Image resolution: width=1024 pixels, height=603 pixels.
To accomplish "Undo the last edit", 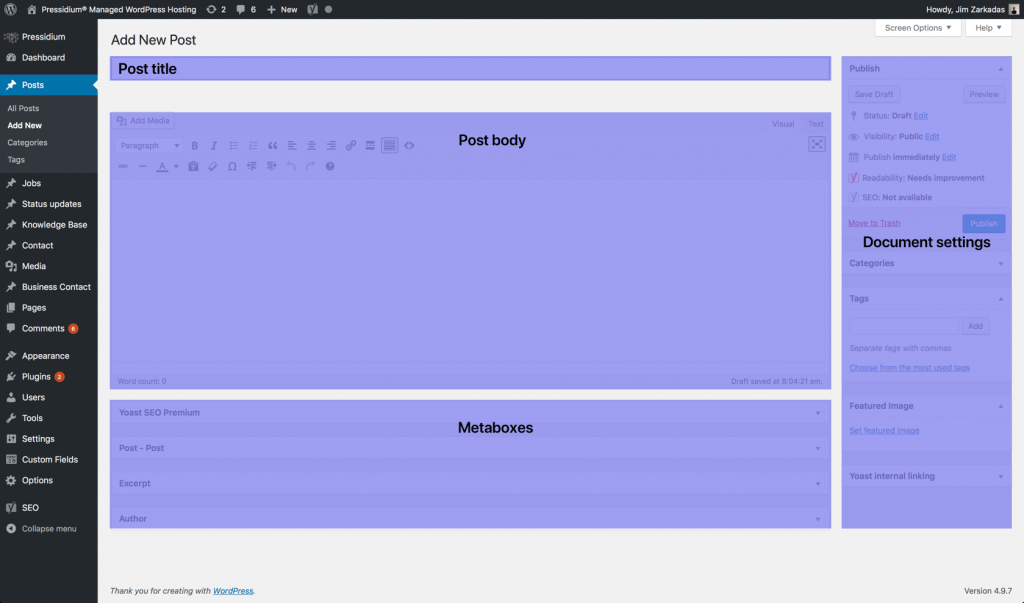I will (291, 167).
